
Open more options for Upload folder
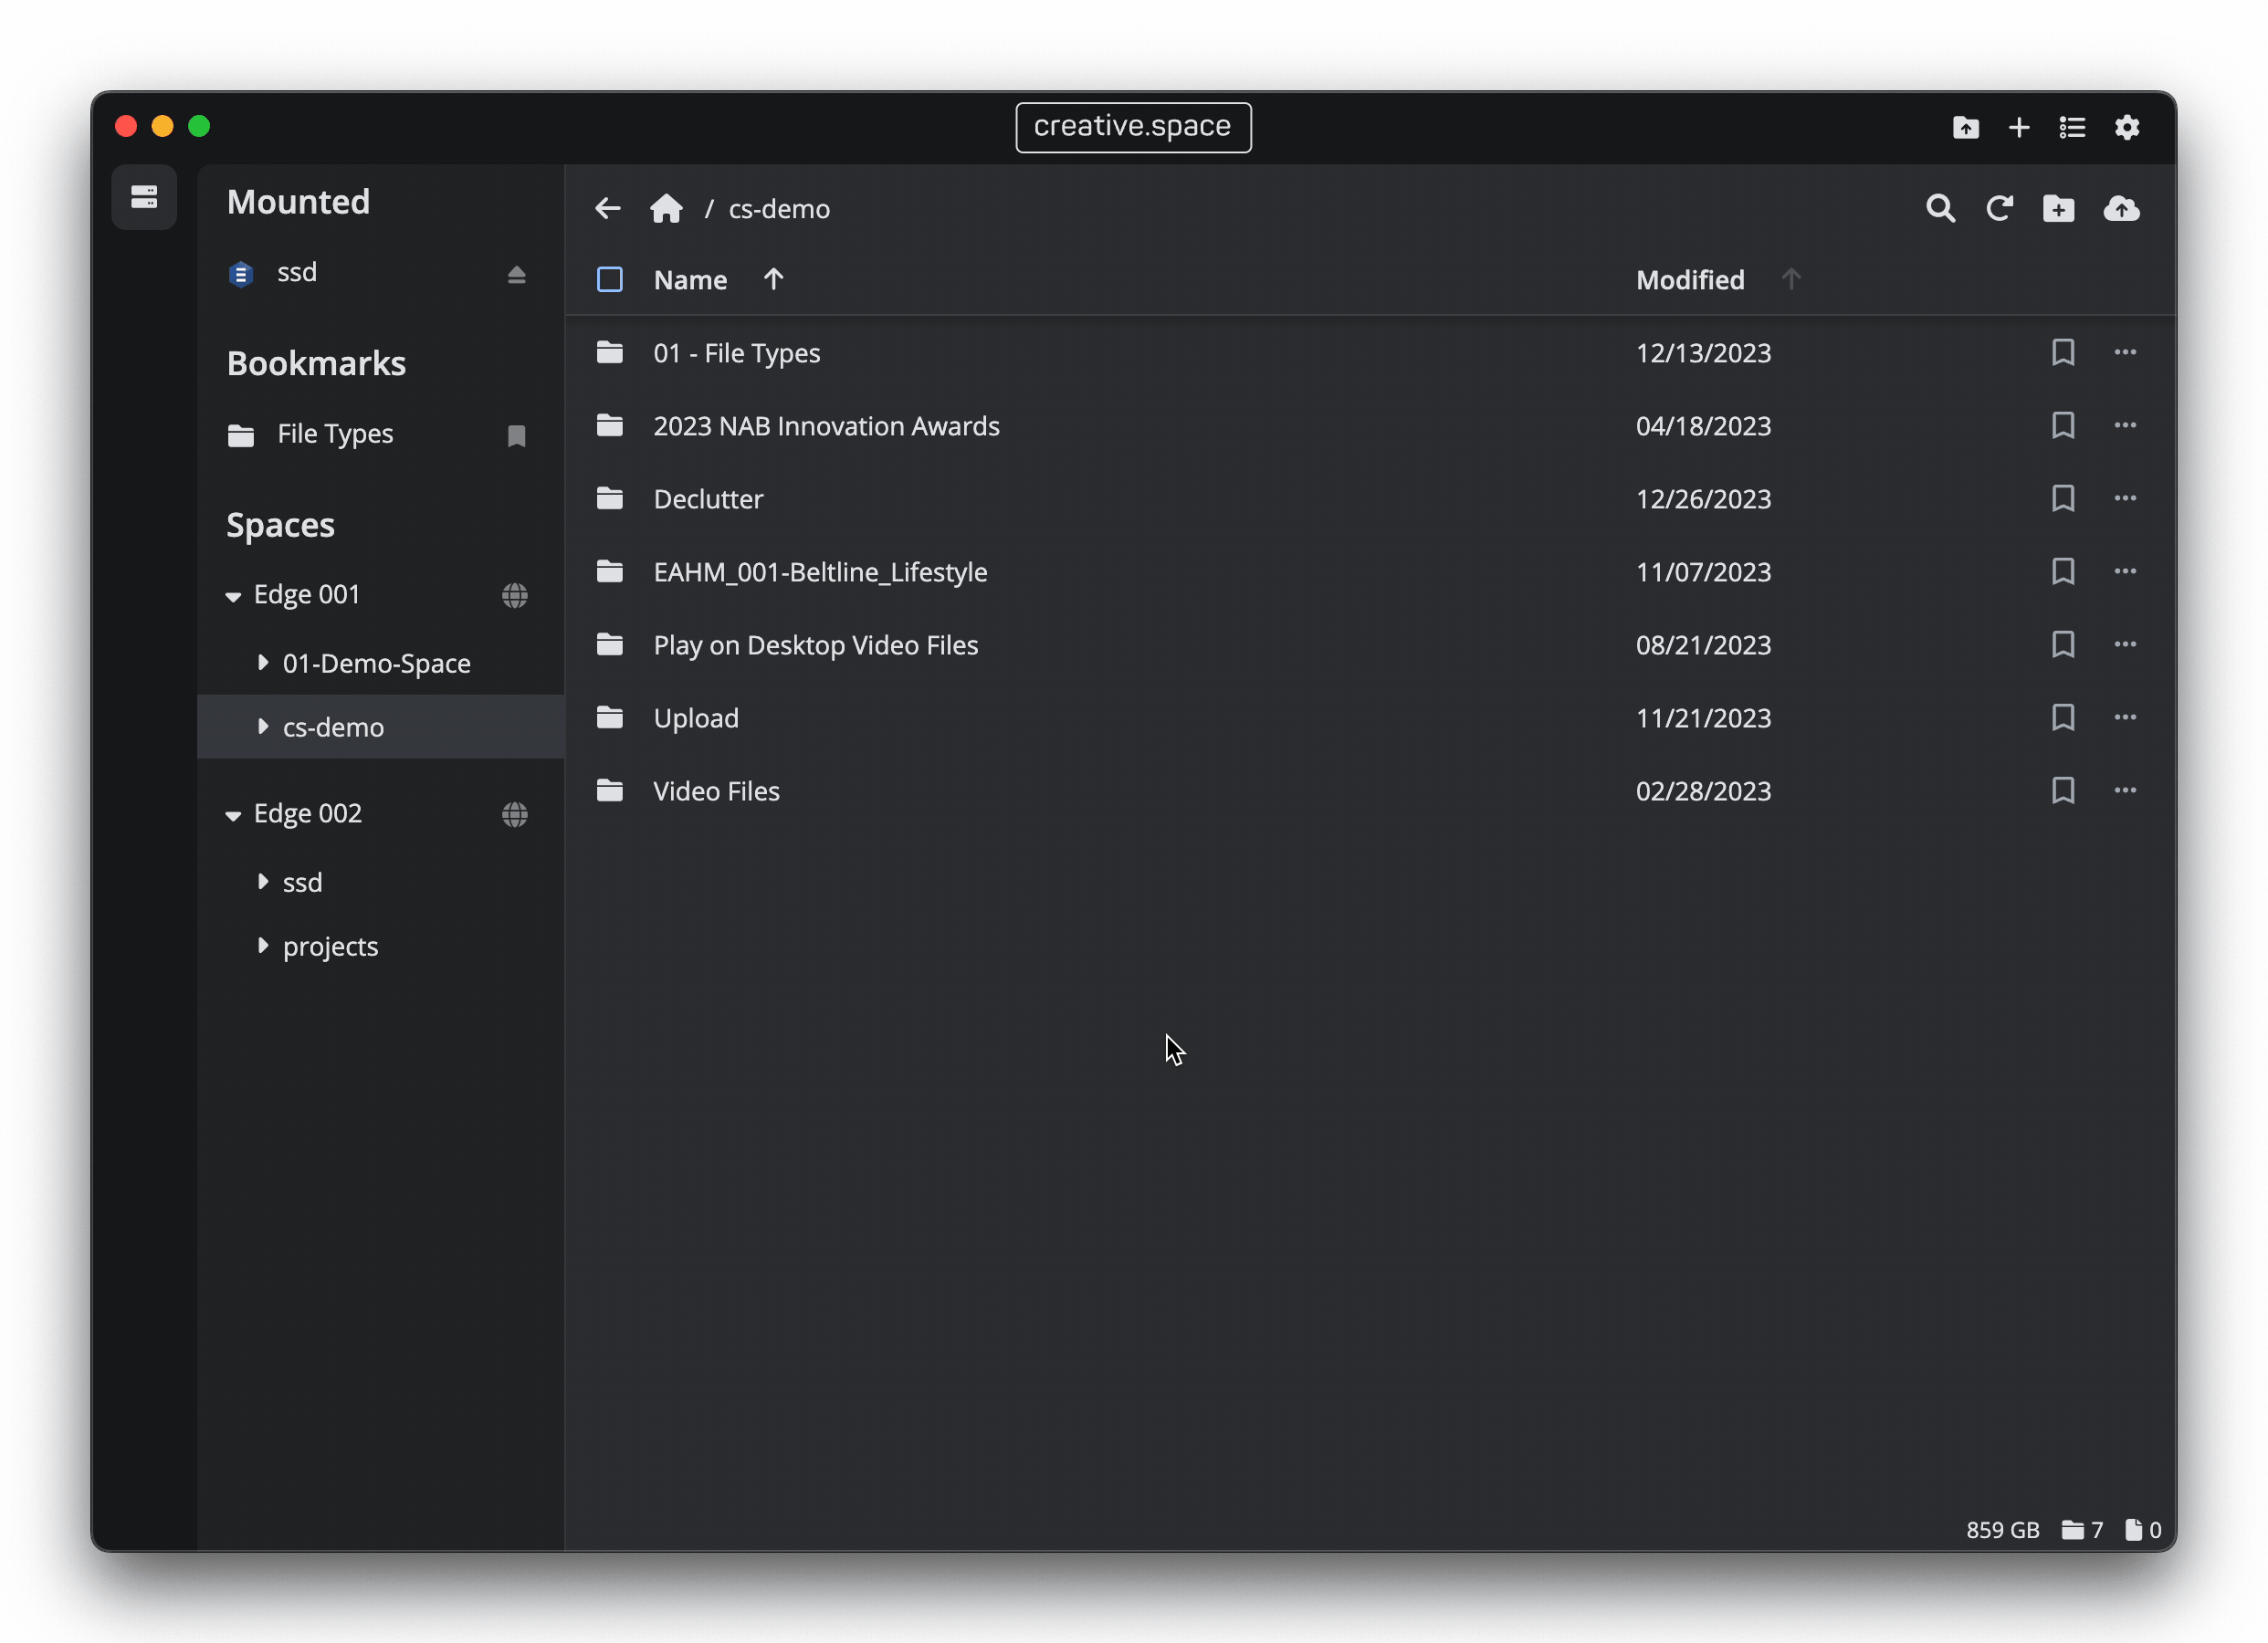tap(2125, 717)
